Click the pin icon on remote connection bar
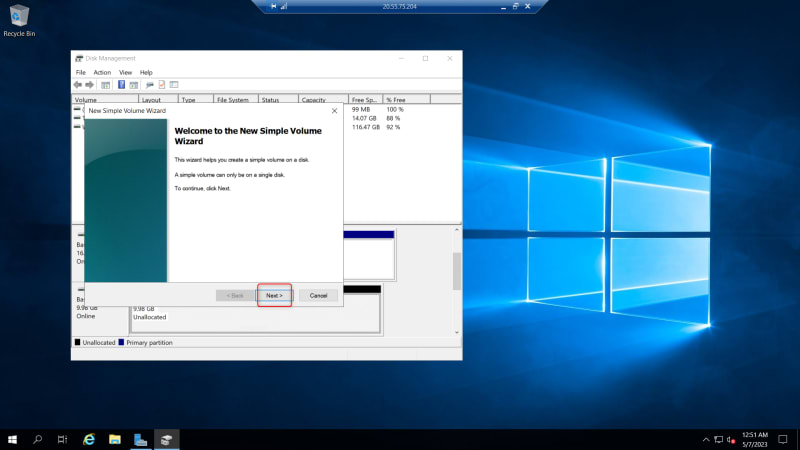The height and width of the screenshot is (450, 800). click(x=273, y=6)
